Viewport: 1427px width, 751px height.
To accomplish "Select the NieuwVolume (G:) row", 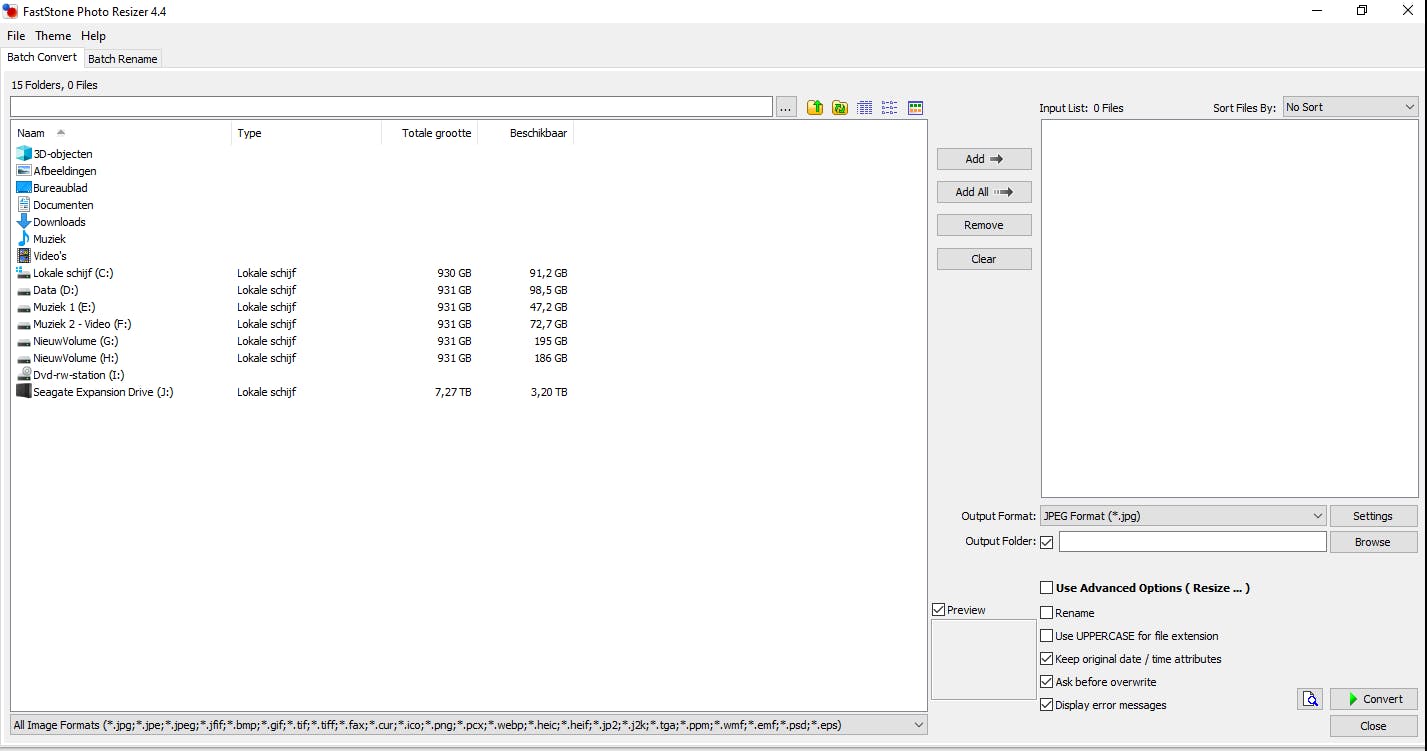I will (294, 341).
